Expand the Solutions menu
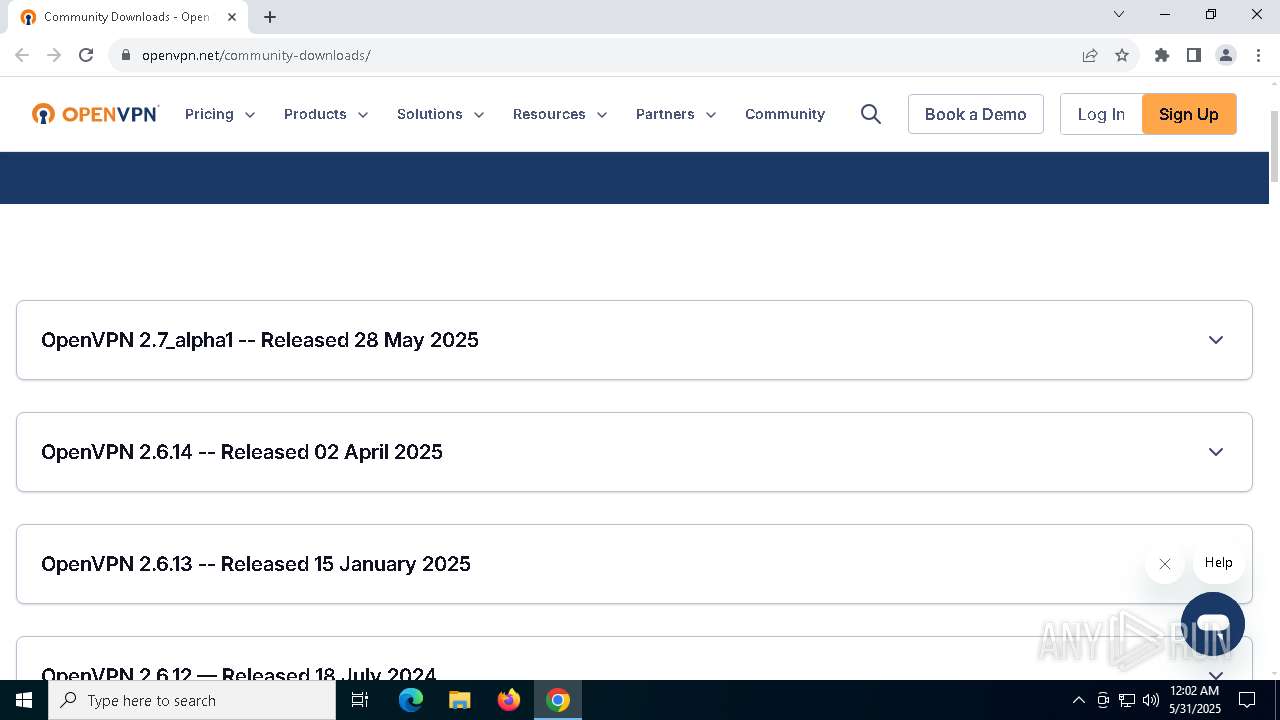Viewport: 1280px width, 720px height. tap(441, 114)
